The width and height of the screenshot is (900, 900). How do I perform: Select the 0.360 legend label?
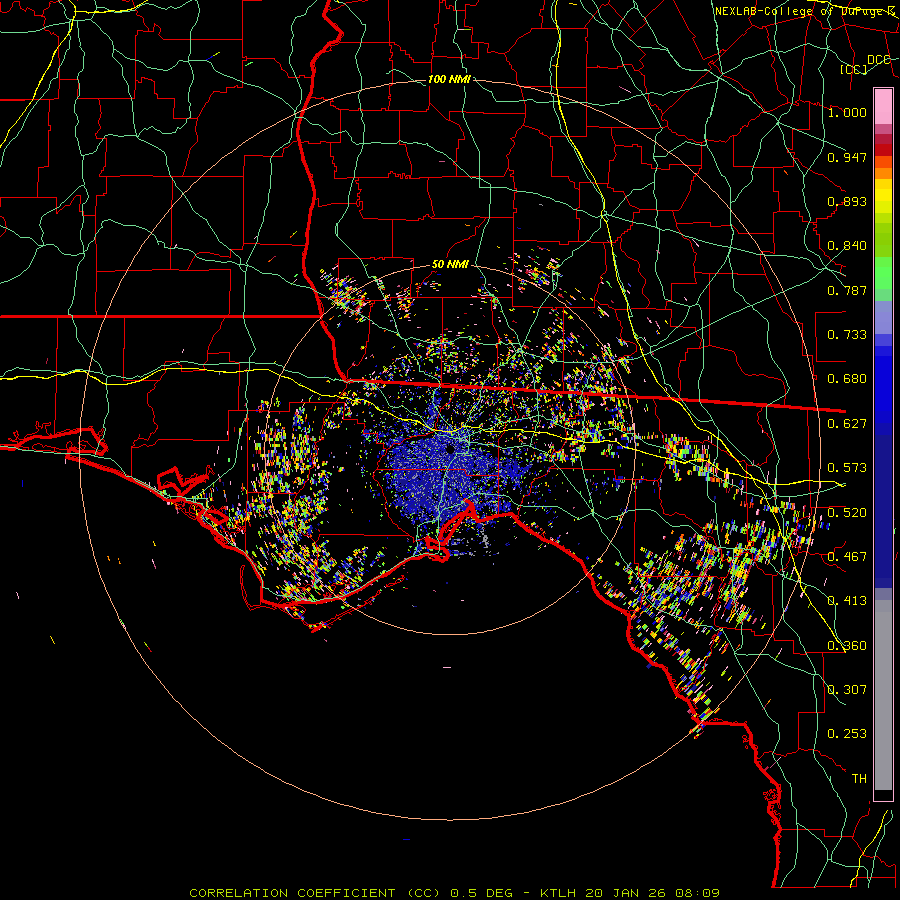point(847,646)
